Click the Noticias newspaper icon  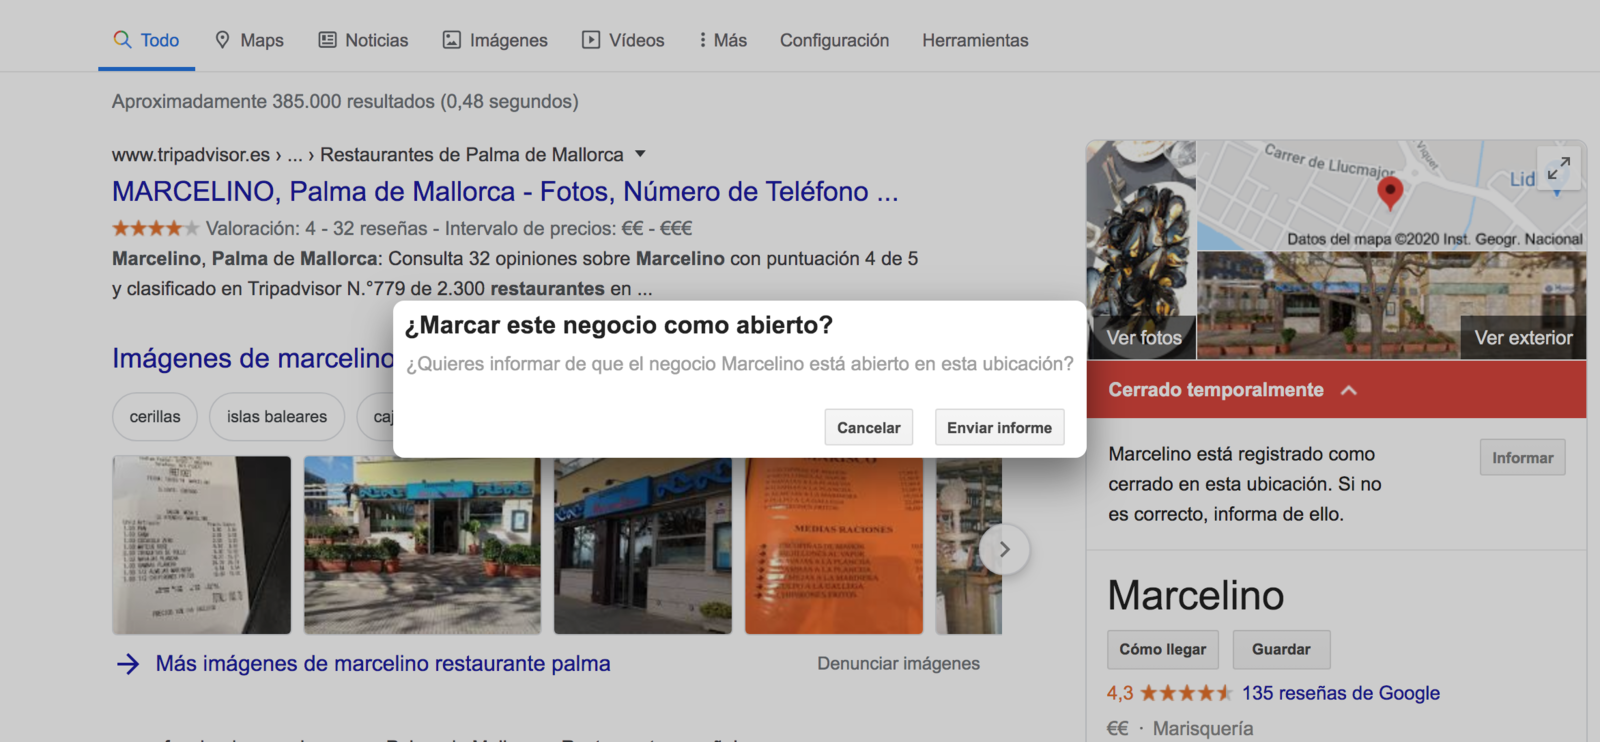(x=327, y=40)
